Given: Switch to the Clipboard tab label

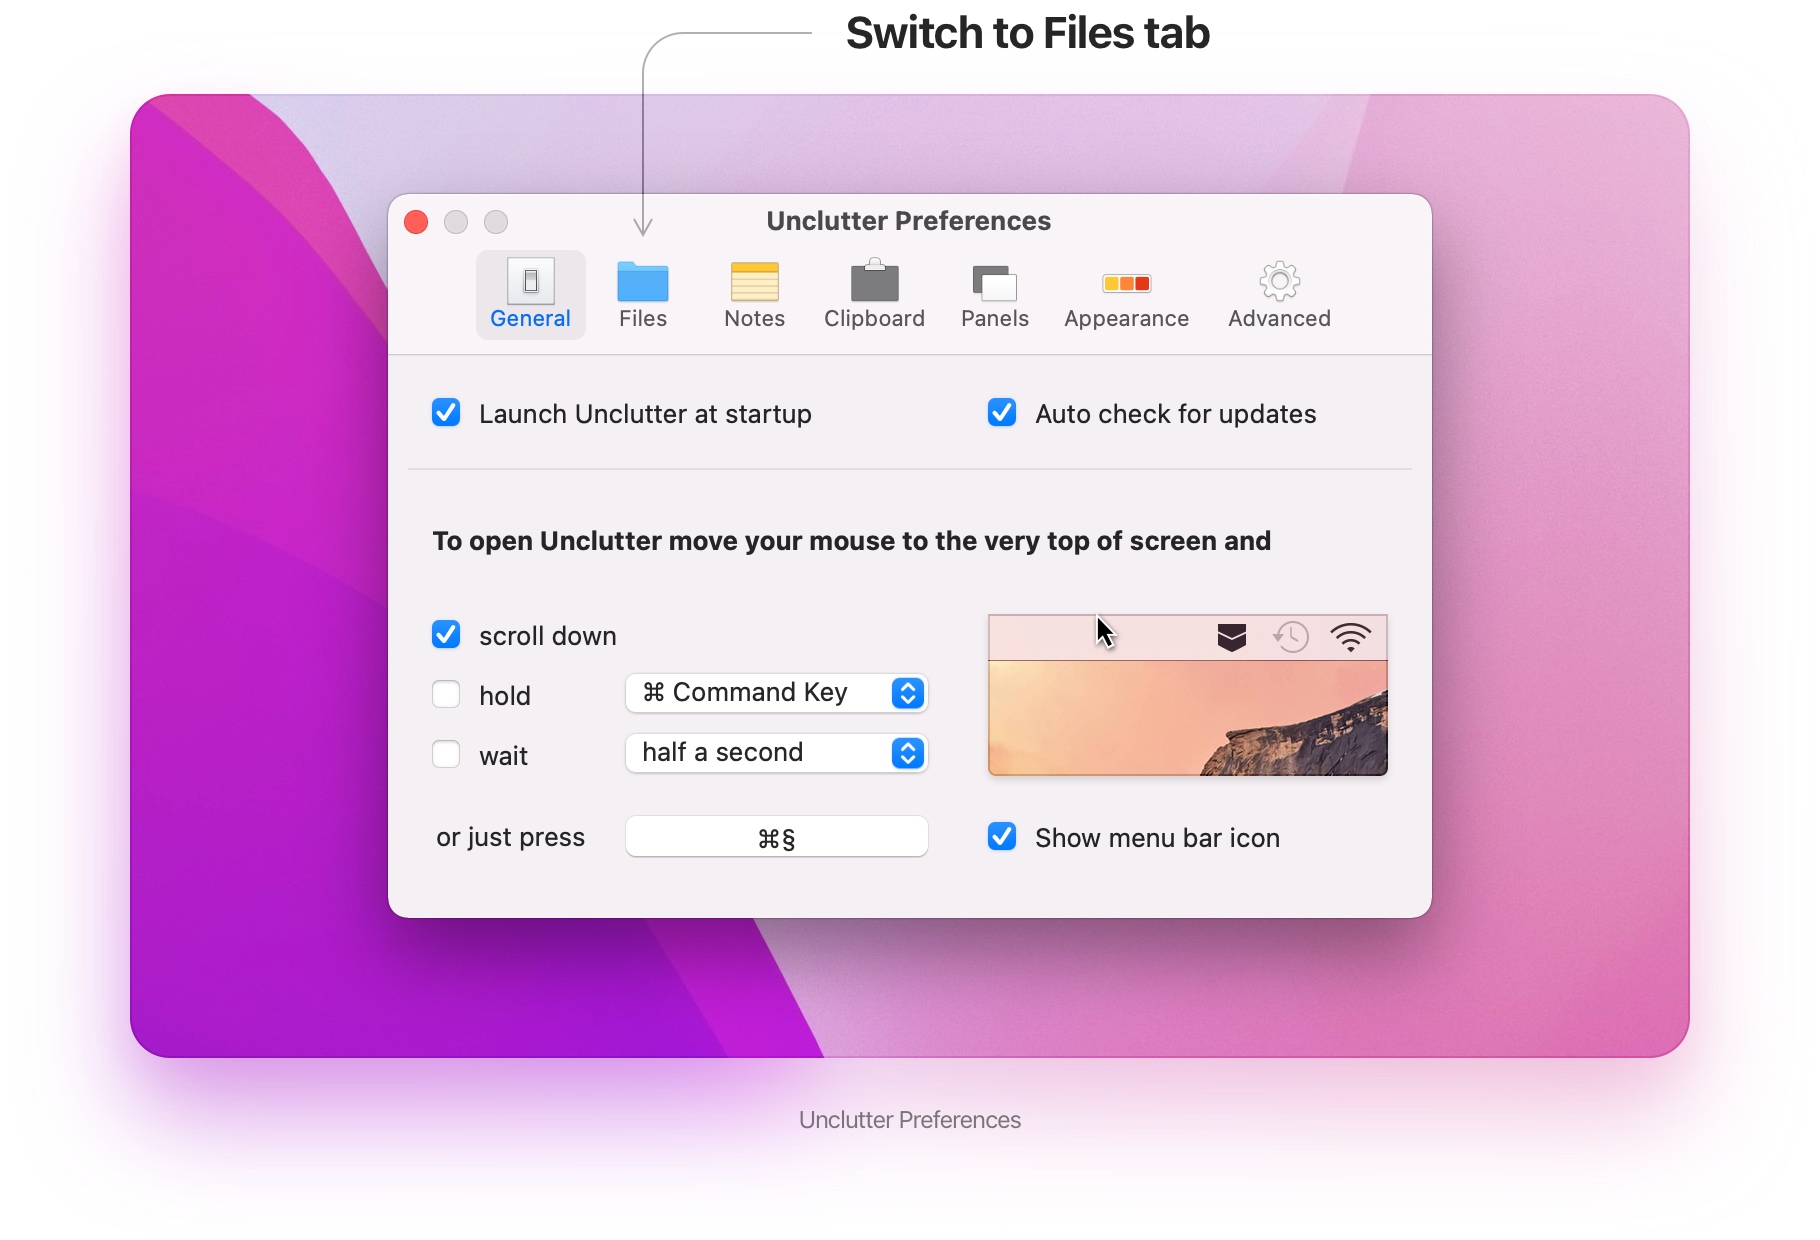Looking at the screenshot, I should click(874, 318).
